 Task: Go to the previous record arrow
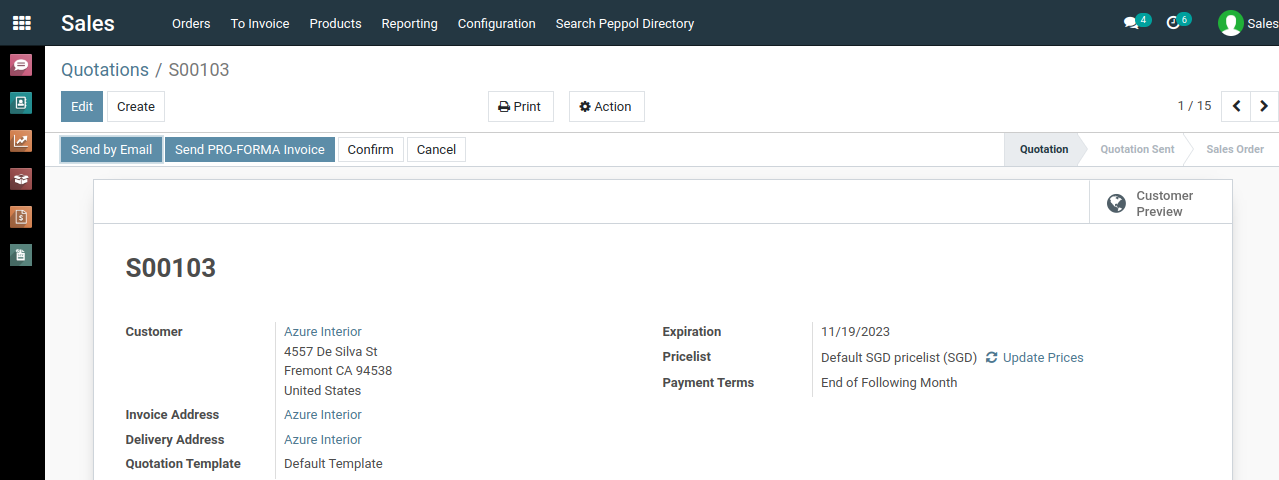(1237, 106)
